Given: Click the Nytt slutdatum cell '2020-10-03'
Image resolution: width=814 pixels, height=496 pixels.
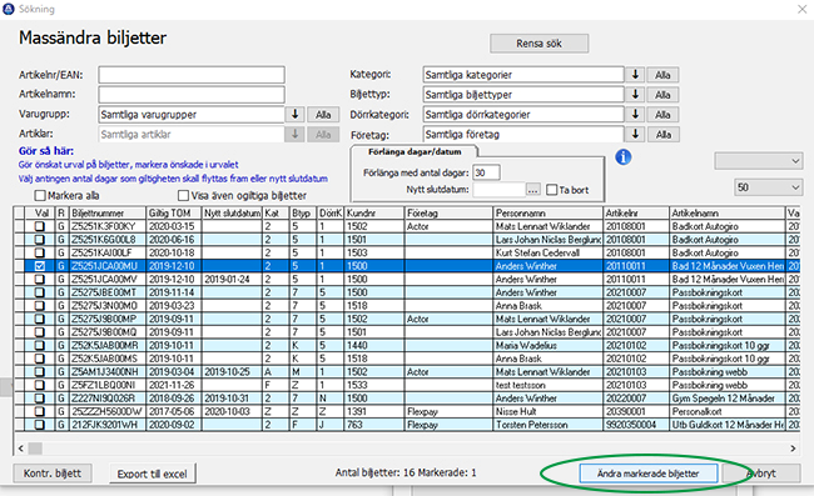Looking at the screenshot, I should (232, 412).
